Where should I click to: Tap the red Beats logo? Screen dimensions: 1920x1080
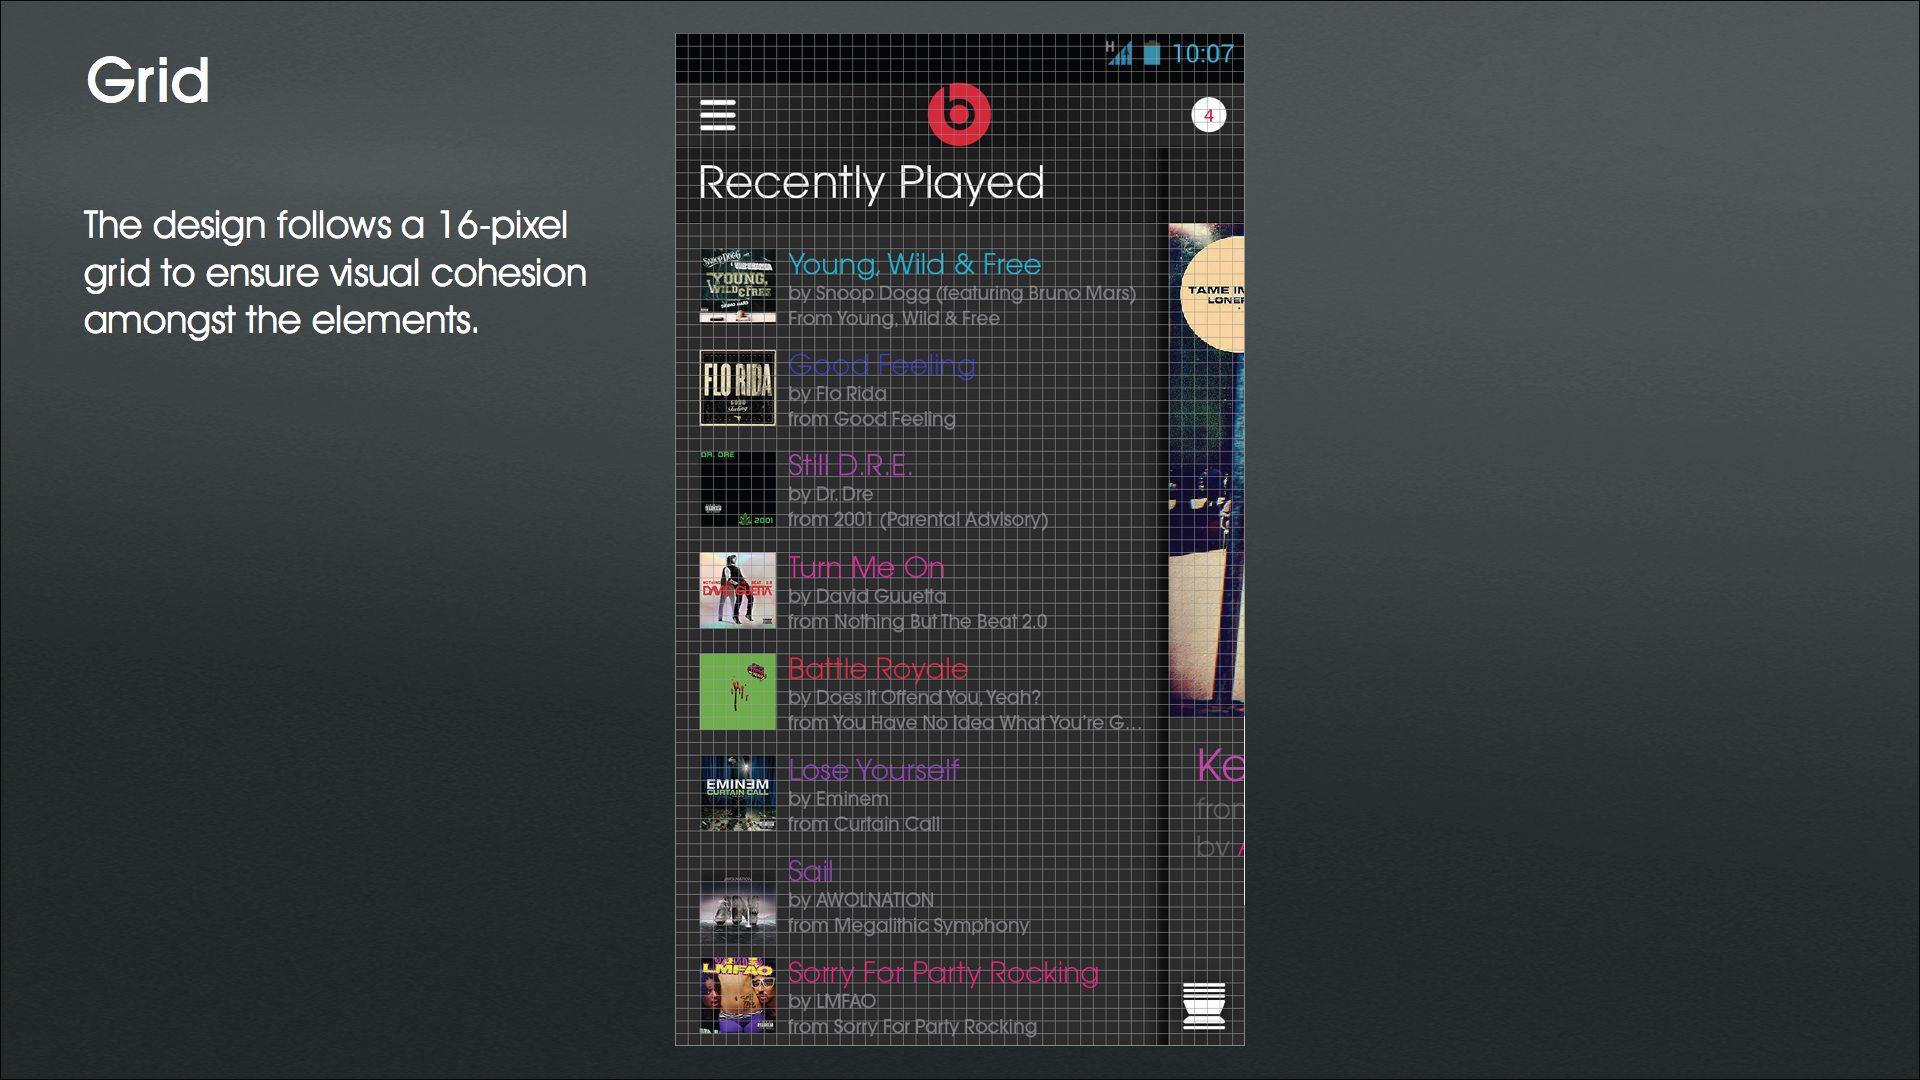pos(959,114)
